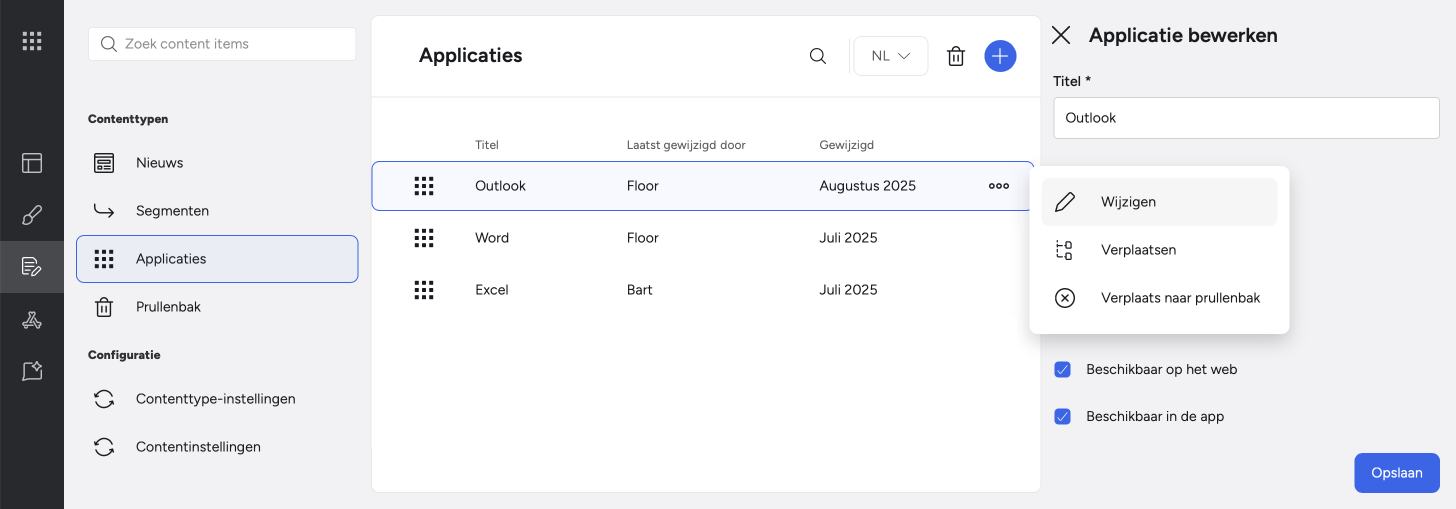This screenshot has width=1456, height=509.
Task: Click the move icon next to Verplaatsen
Action: point(1065,250)
